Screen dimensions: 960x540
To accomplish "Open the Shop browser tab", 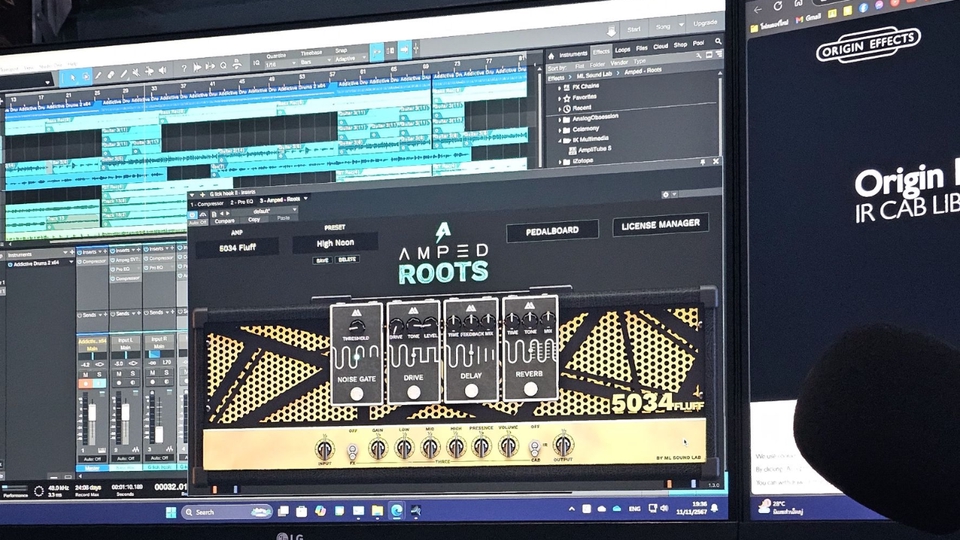I will pos(680,45).
